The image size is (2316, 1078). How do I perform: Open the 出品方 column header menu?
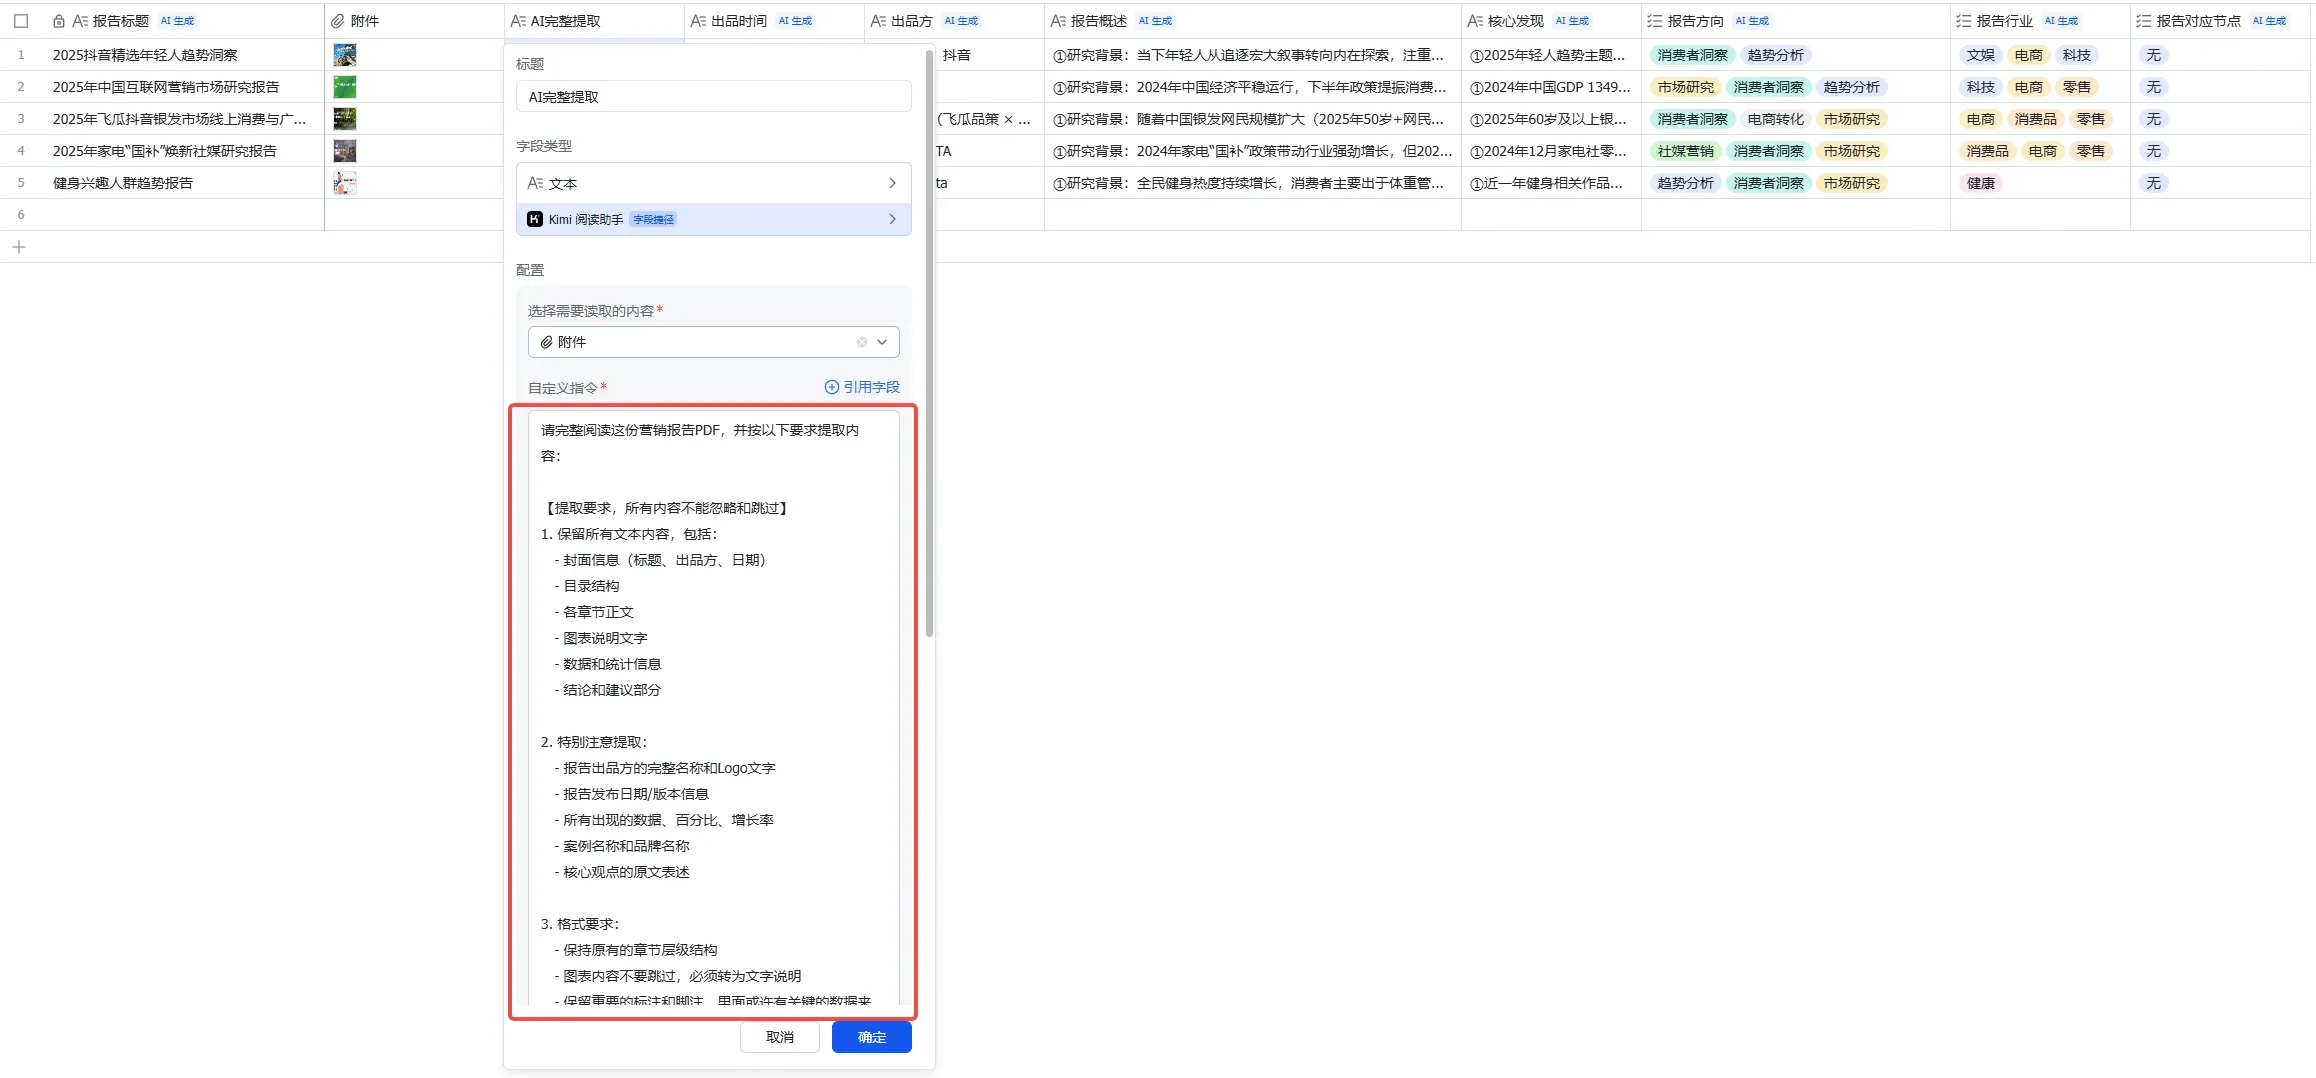point(912,20)
